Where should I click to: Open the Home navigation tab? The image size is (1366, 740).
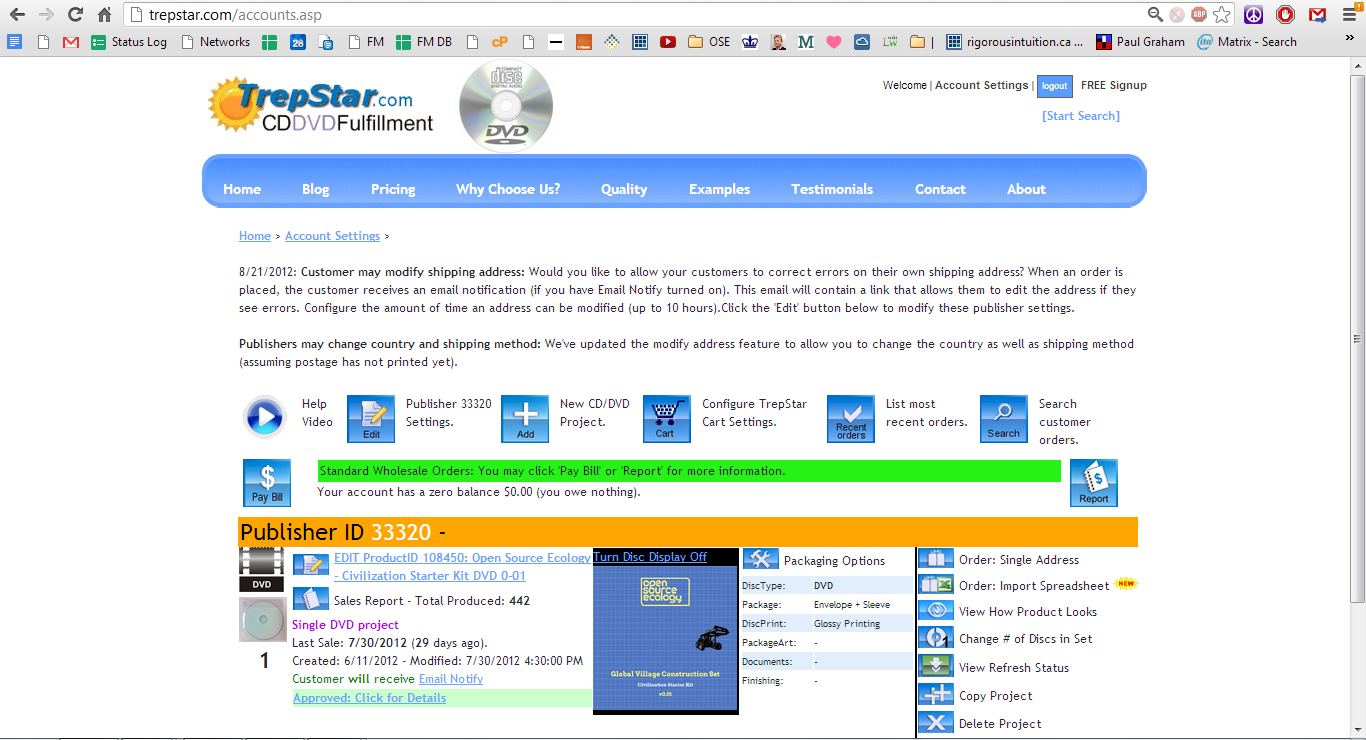[242, 189]
